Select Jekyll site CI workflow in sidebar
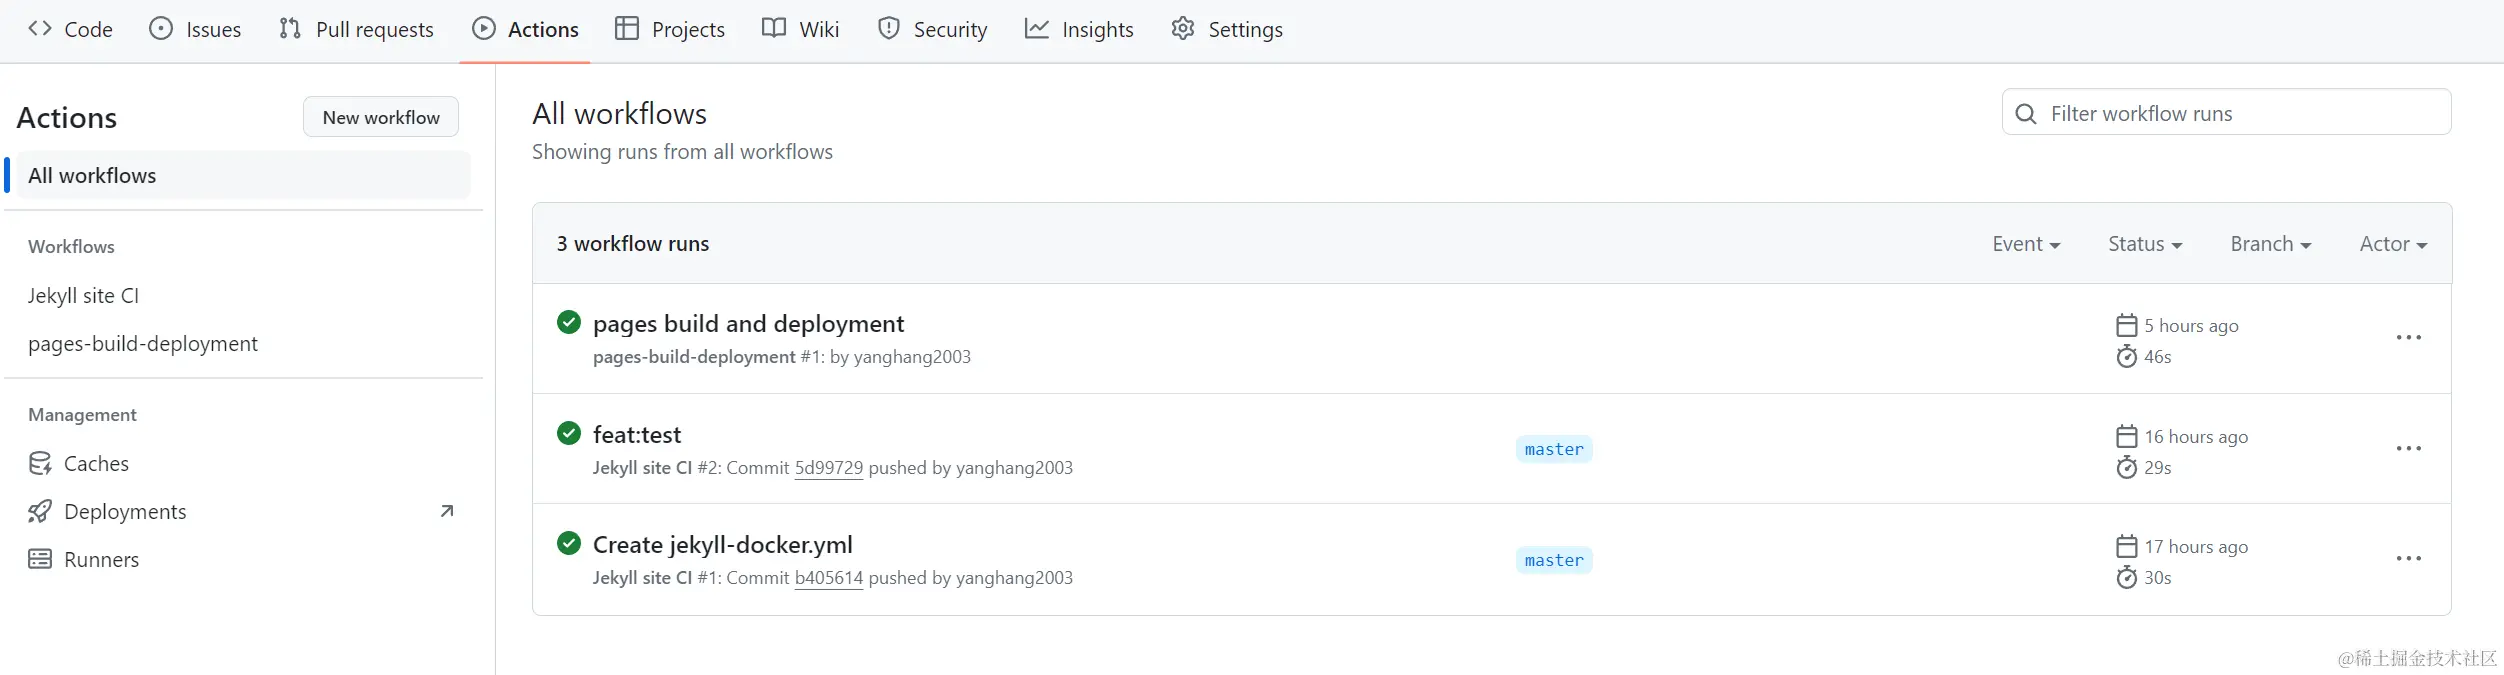 (x=84, y=296)
